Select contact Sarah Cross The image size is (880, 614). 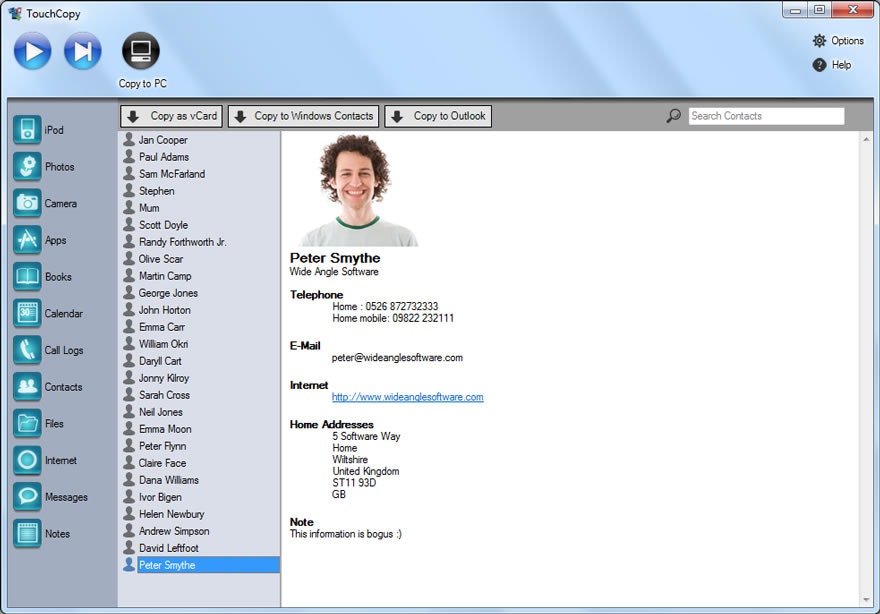pos(164,395)
